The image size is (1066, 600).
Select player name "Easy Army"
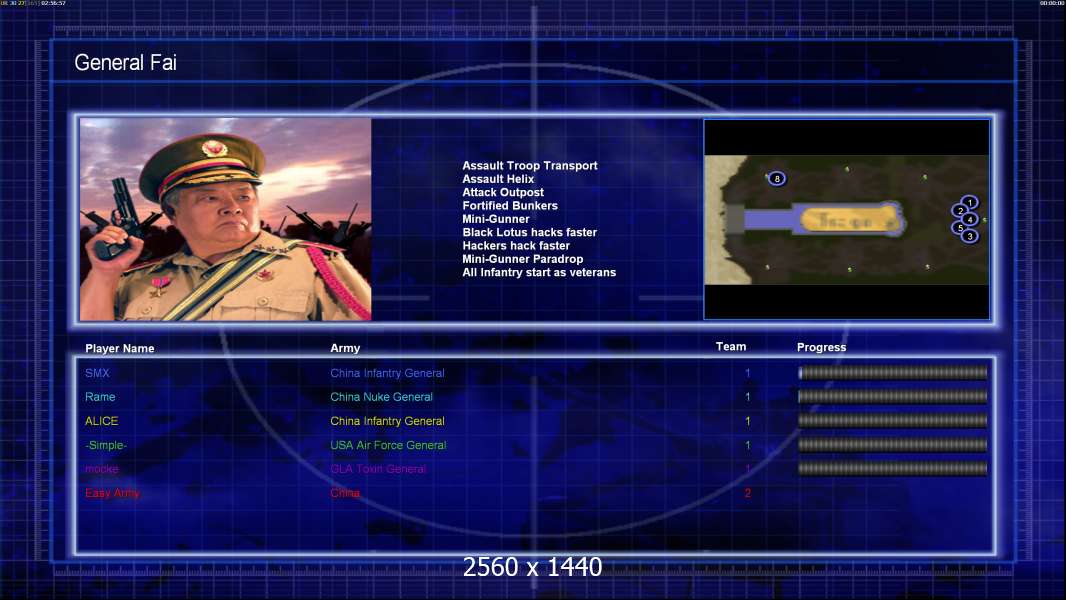point(112,493)
